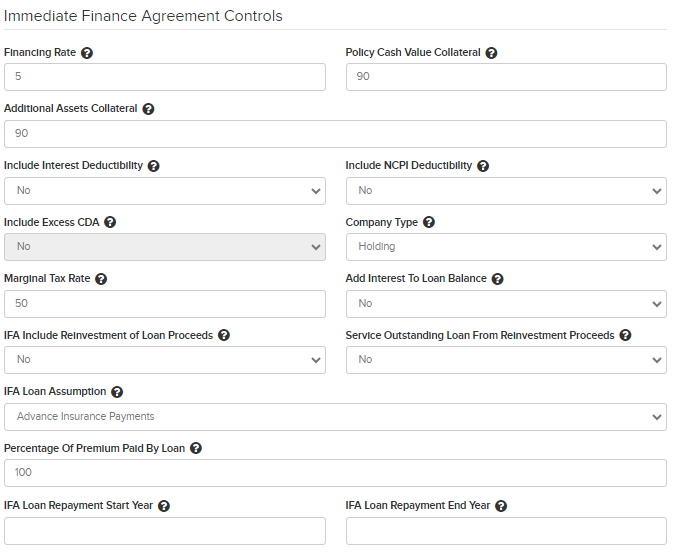Show help for Company Type

(x=429, y=222)
